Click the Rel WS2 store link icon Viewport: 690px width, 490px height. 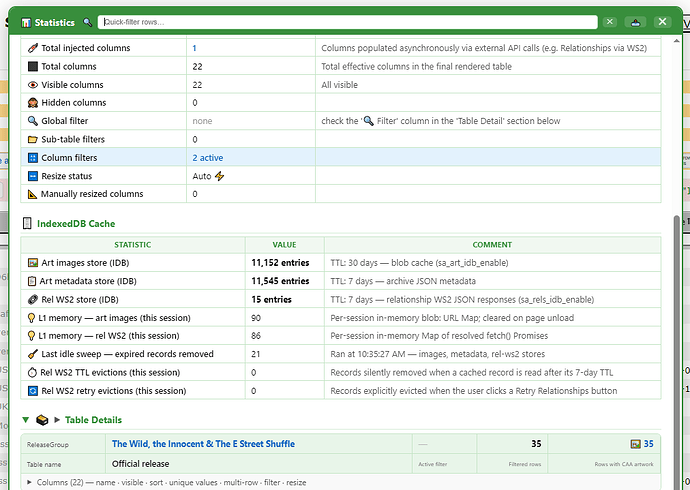pyautogui.click(x=33, y=300)
